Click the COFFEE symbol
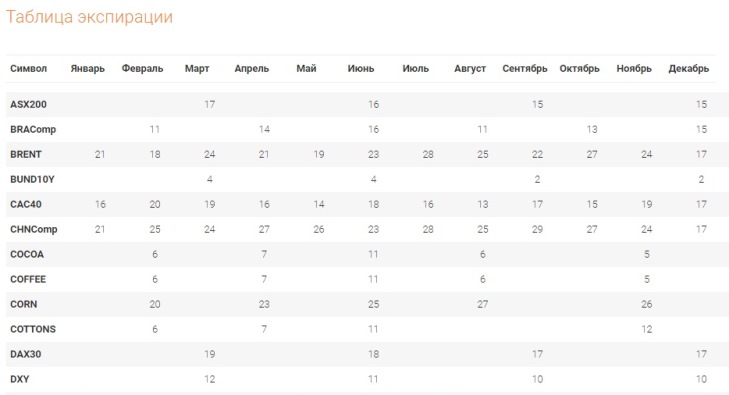 (x=28, y=279)
